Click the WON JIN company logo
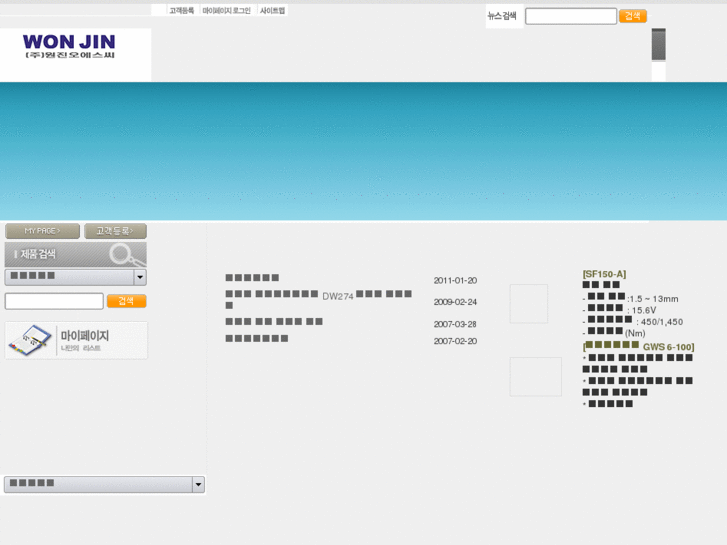This screenshot has height=545, width=727. (x=69, y=46)
